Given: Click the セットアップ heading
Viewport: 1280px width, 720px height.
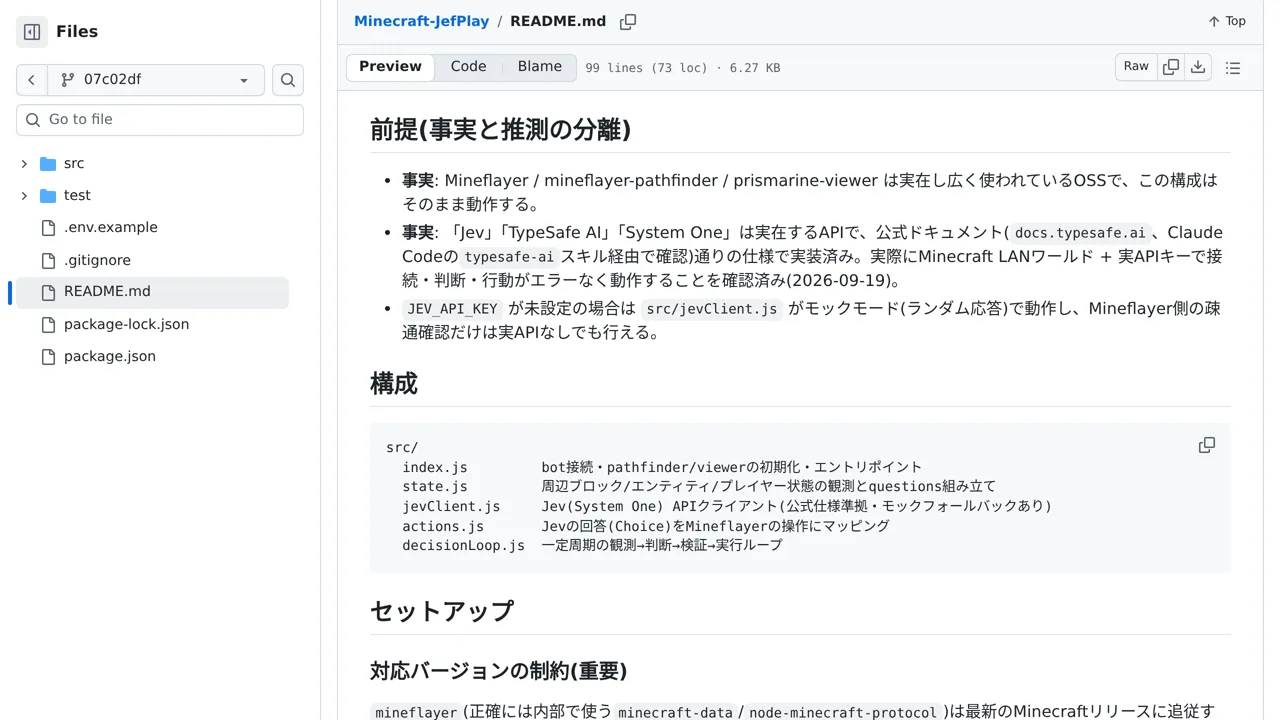Looking at the screenshot, I should 442,611.
